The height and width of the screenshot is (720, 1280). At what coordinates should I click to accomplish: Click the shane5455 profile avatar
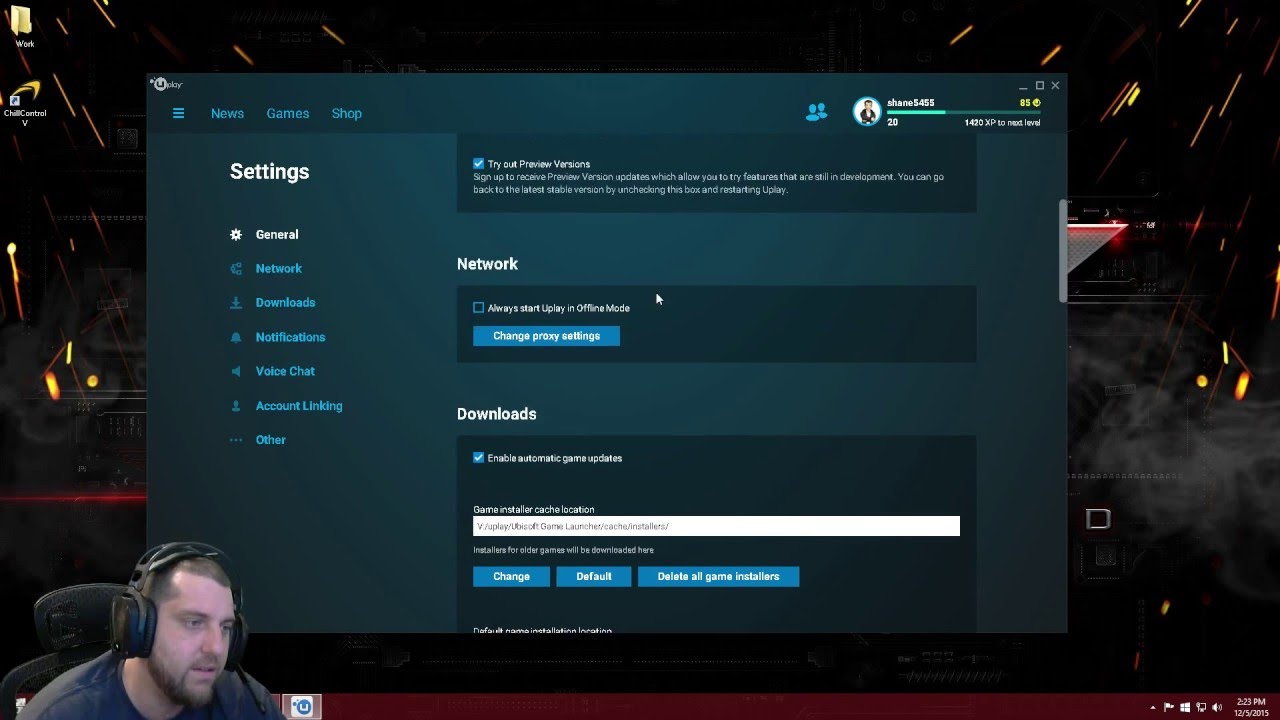click(x=866, y=112)
